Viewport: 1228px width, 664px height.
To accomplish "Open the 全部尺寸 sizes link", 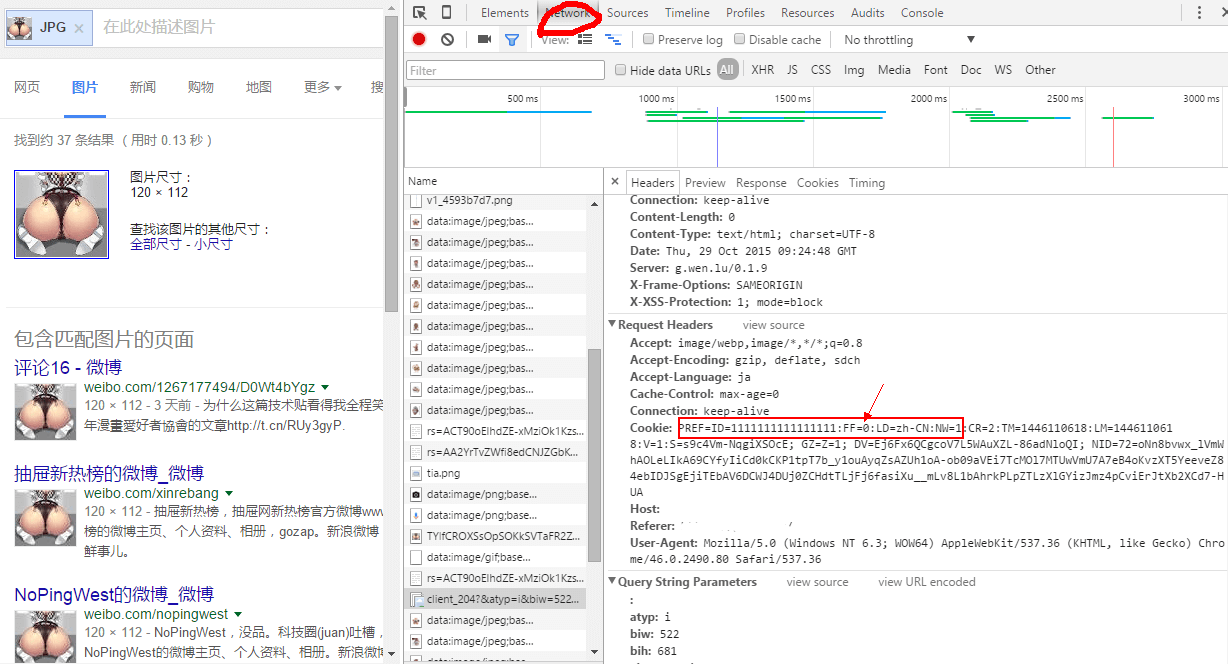I will click(x=156, y=244).
